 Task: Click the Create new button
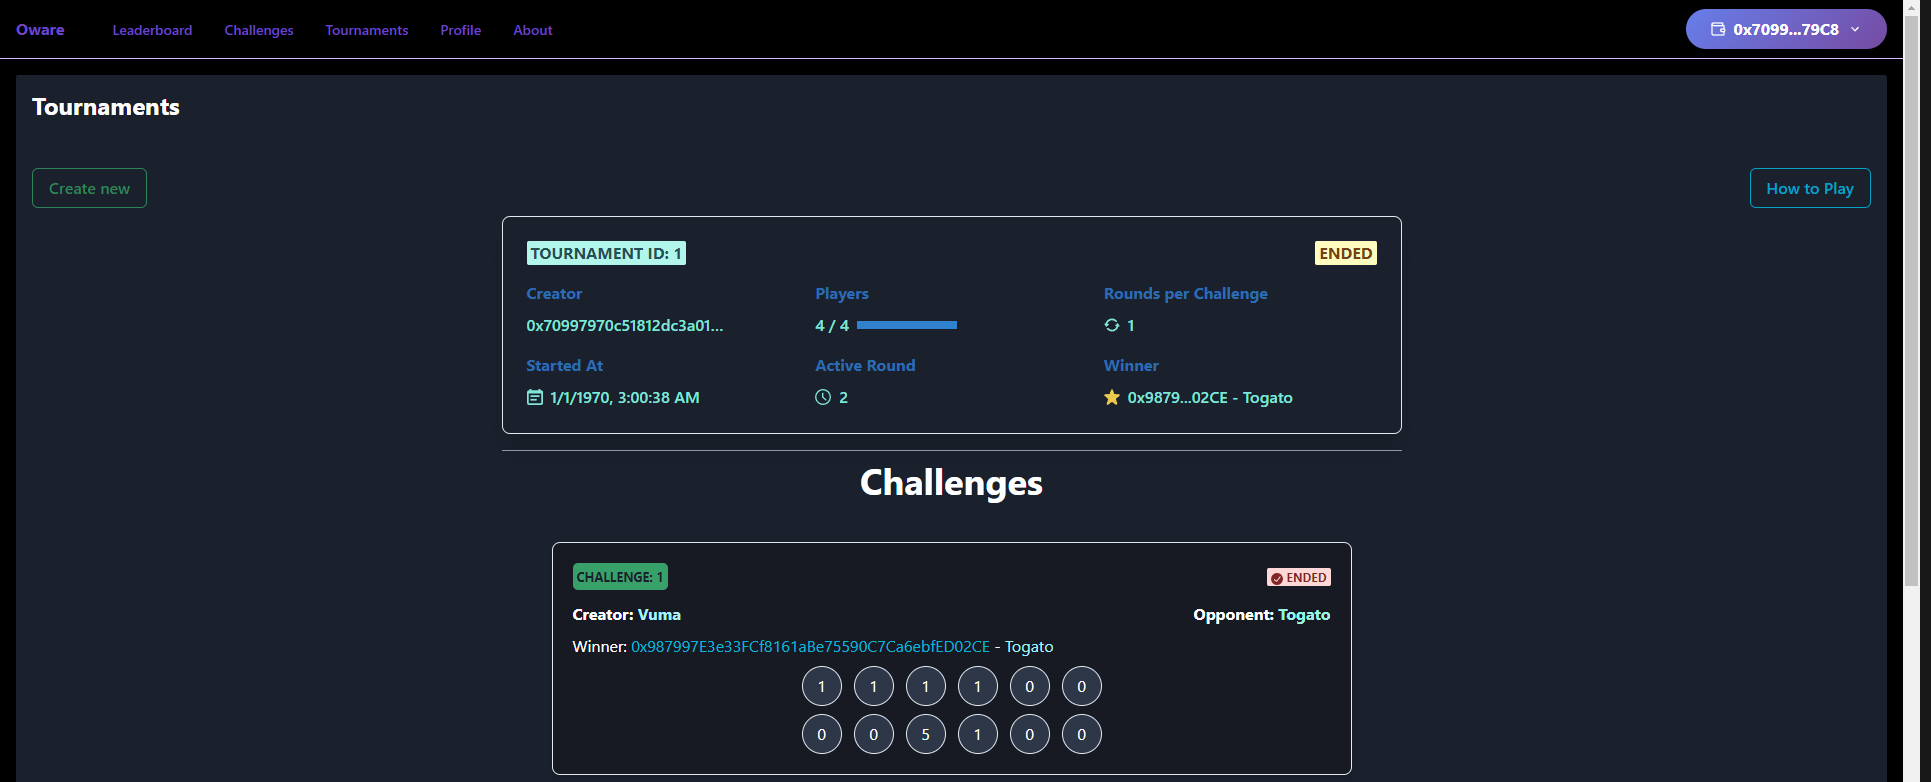pyautogui.click(x=89, y=188)
